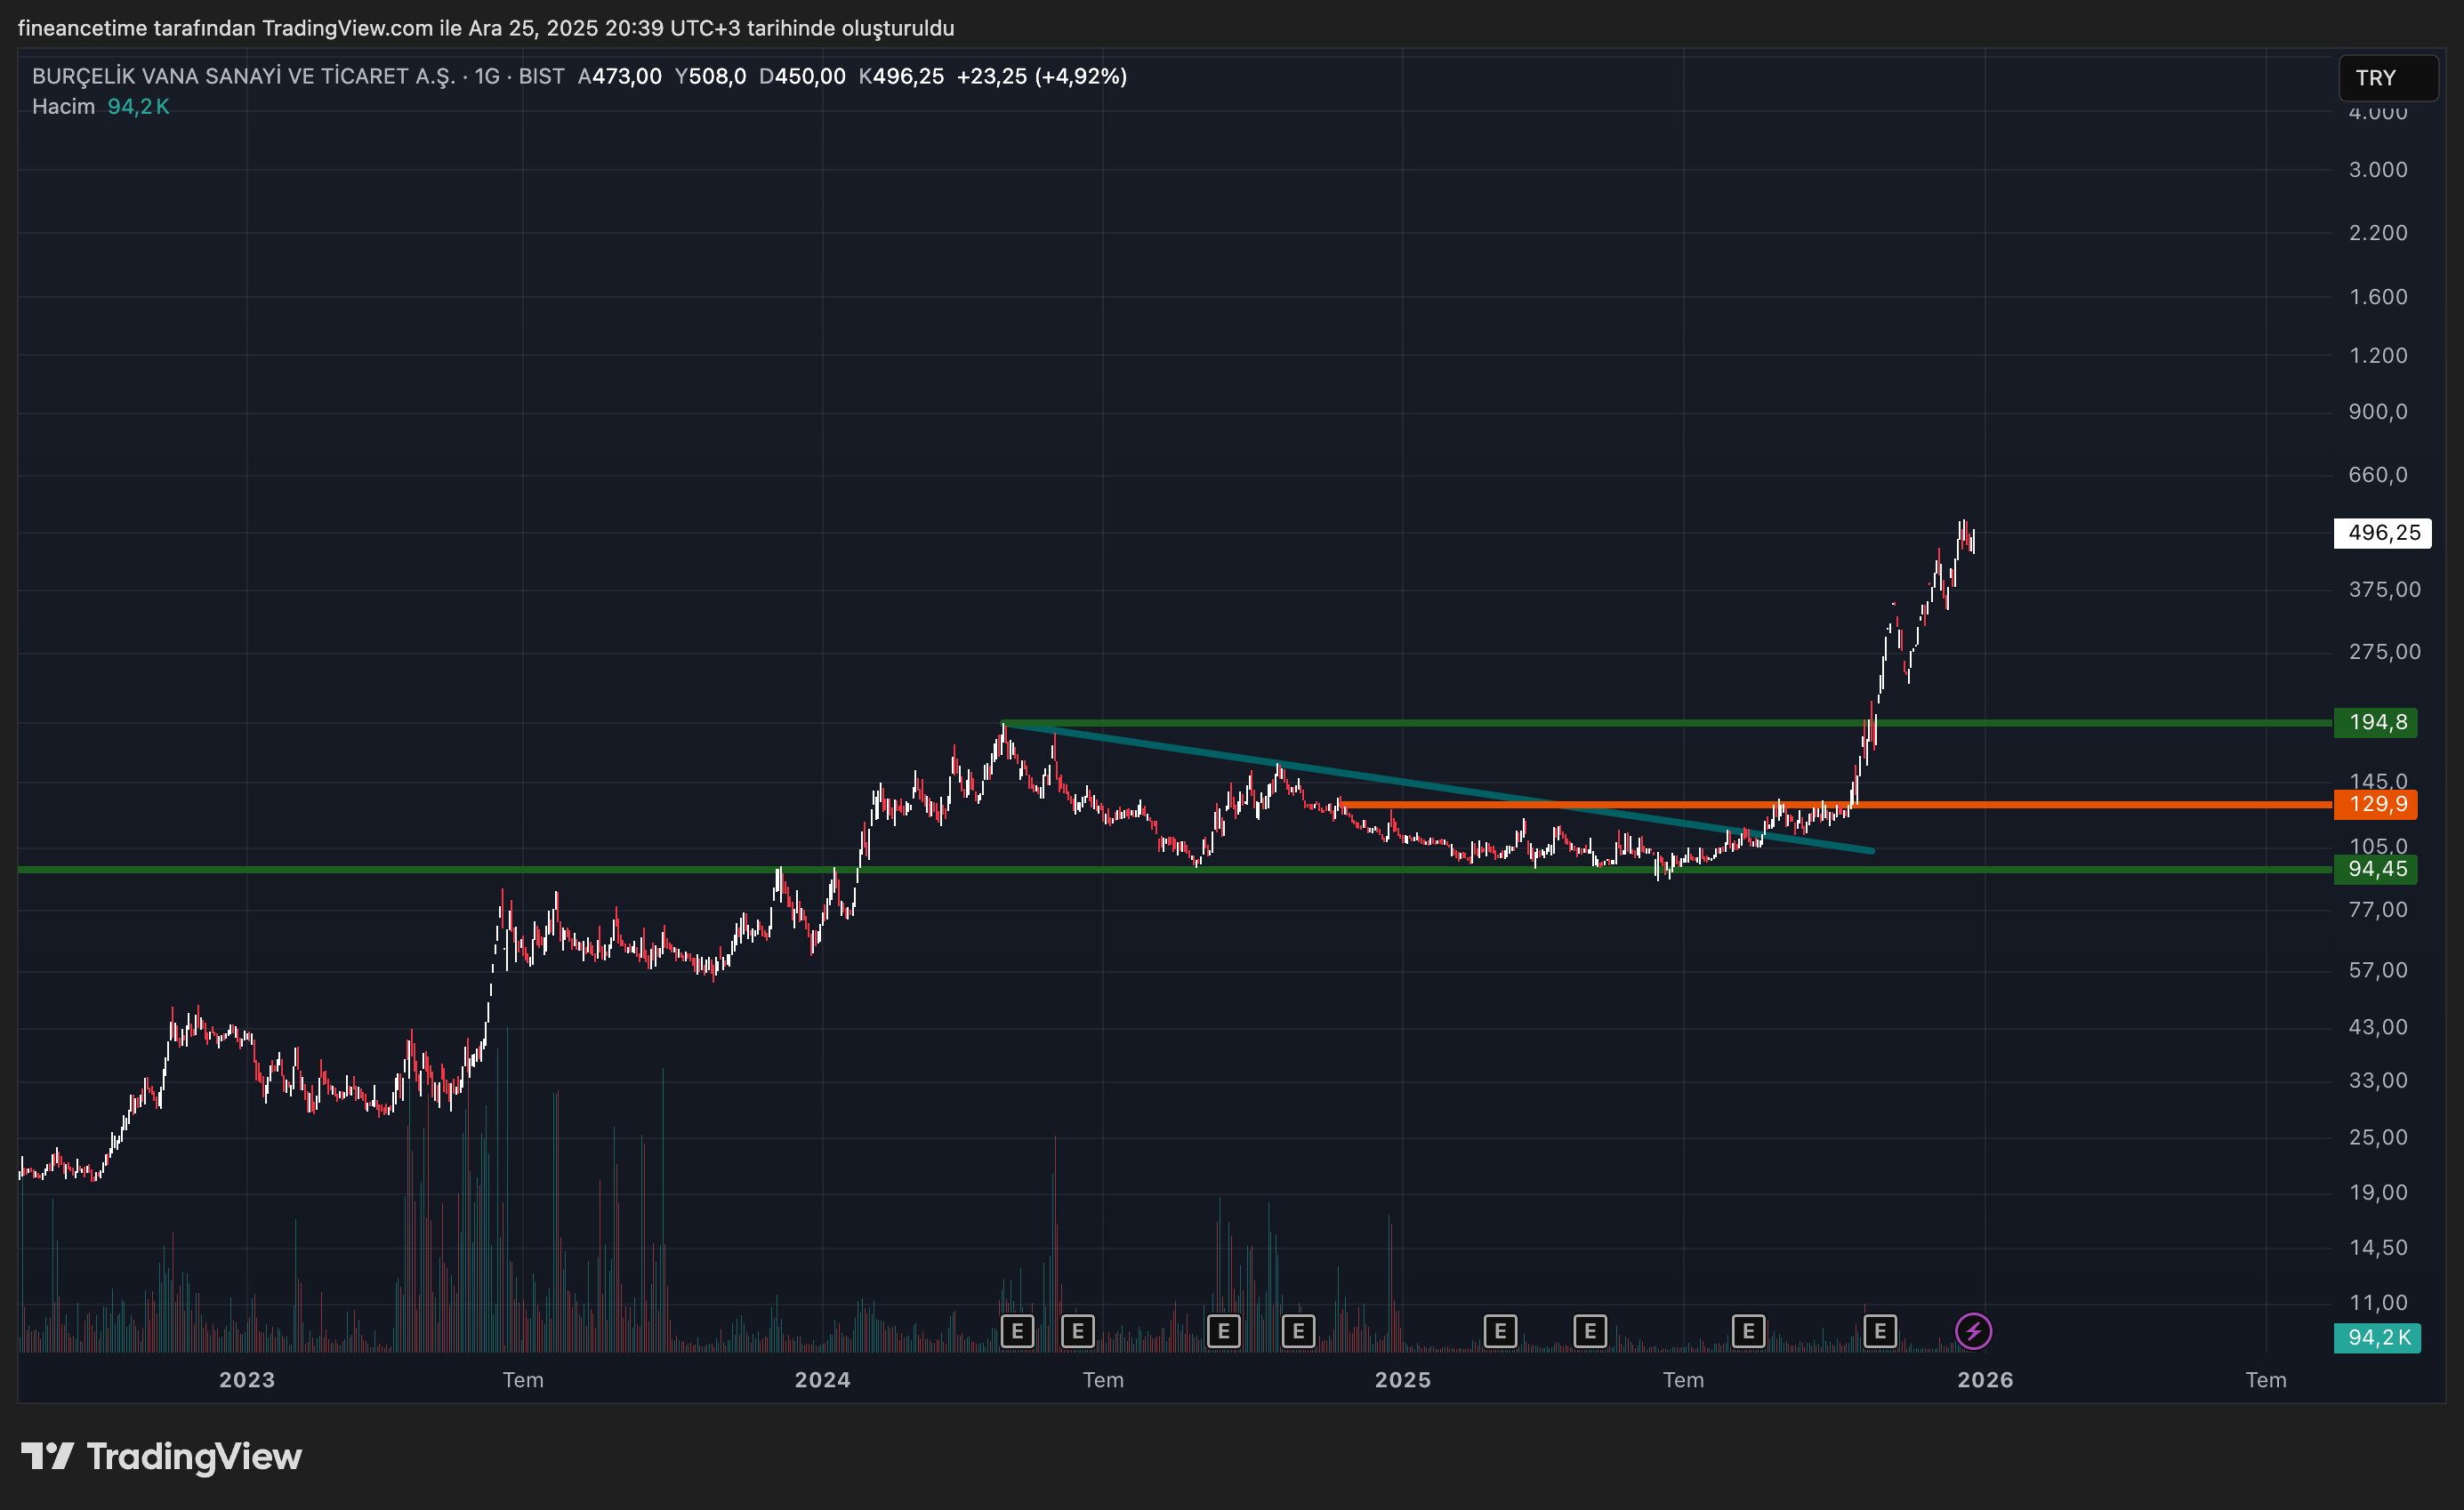Select the second earnings E icon from left
Viewport: 2464px width, 1510px height.
(x=1077, y=1331)
